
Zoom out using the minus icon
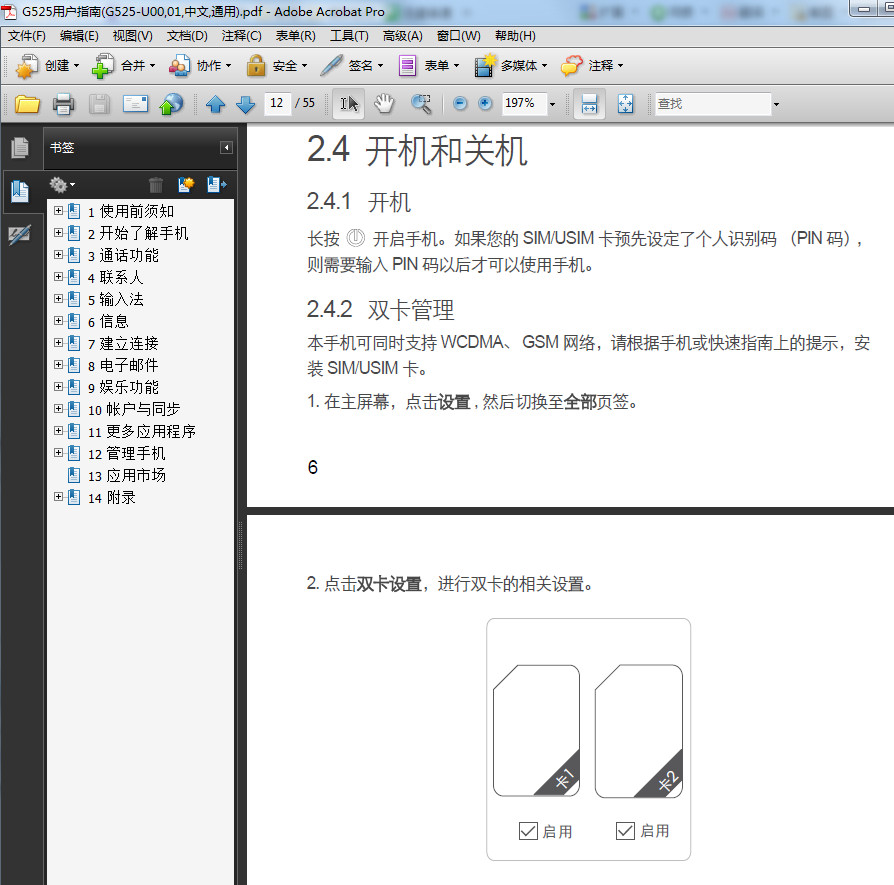coord(459,103)
